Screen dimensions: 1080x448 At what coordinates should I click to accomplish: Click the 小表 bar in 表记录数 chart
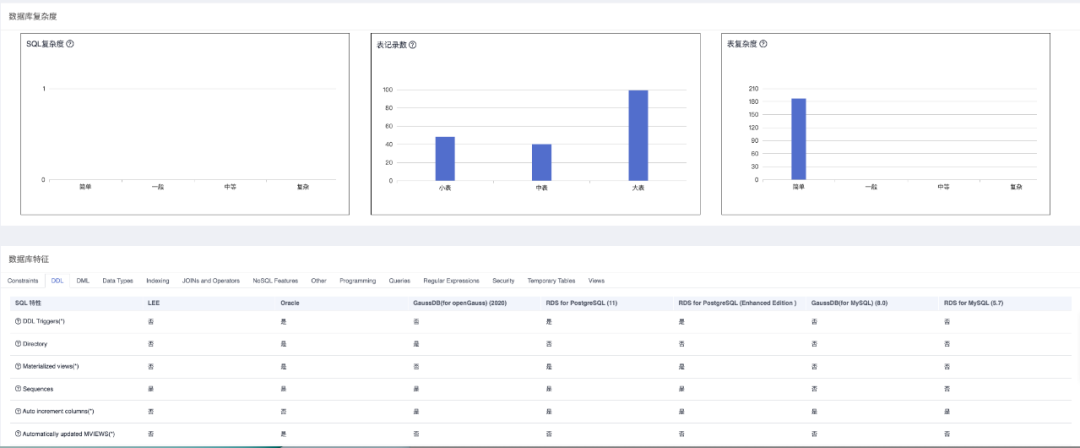tap(445, 159)
